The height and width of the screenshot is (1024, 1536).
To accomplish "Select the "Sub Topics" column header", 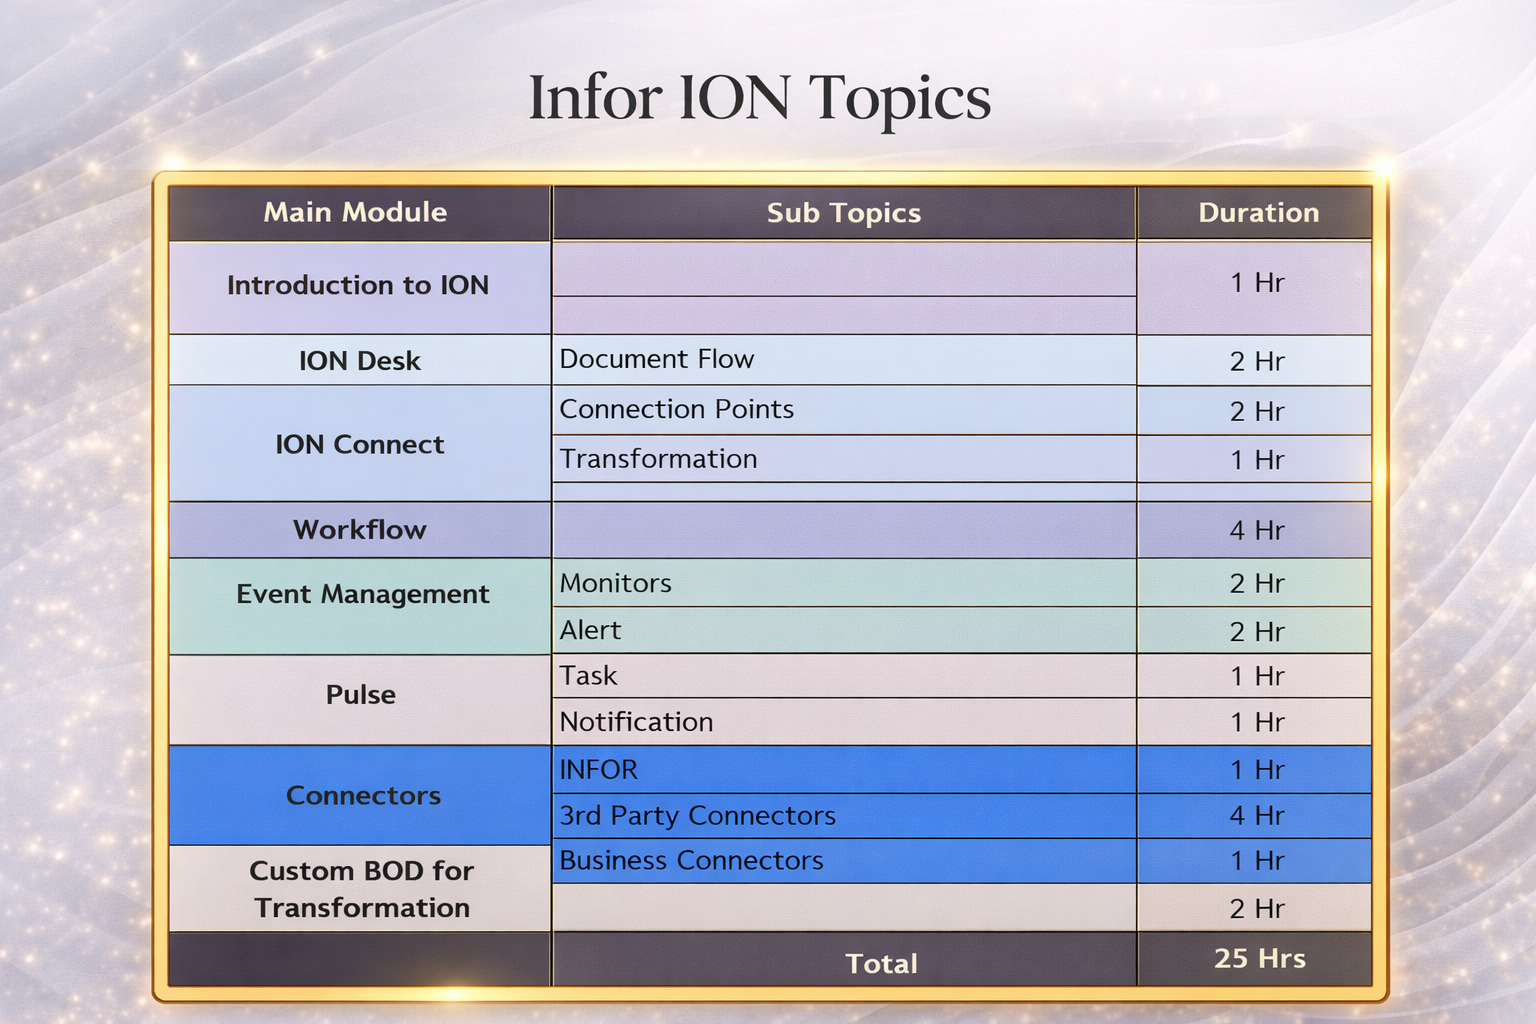I will click(x=843, y=212).
